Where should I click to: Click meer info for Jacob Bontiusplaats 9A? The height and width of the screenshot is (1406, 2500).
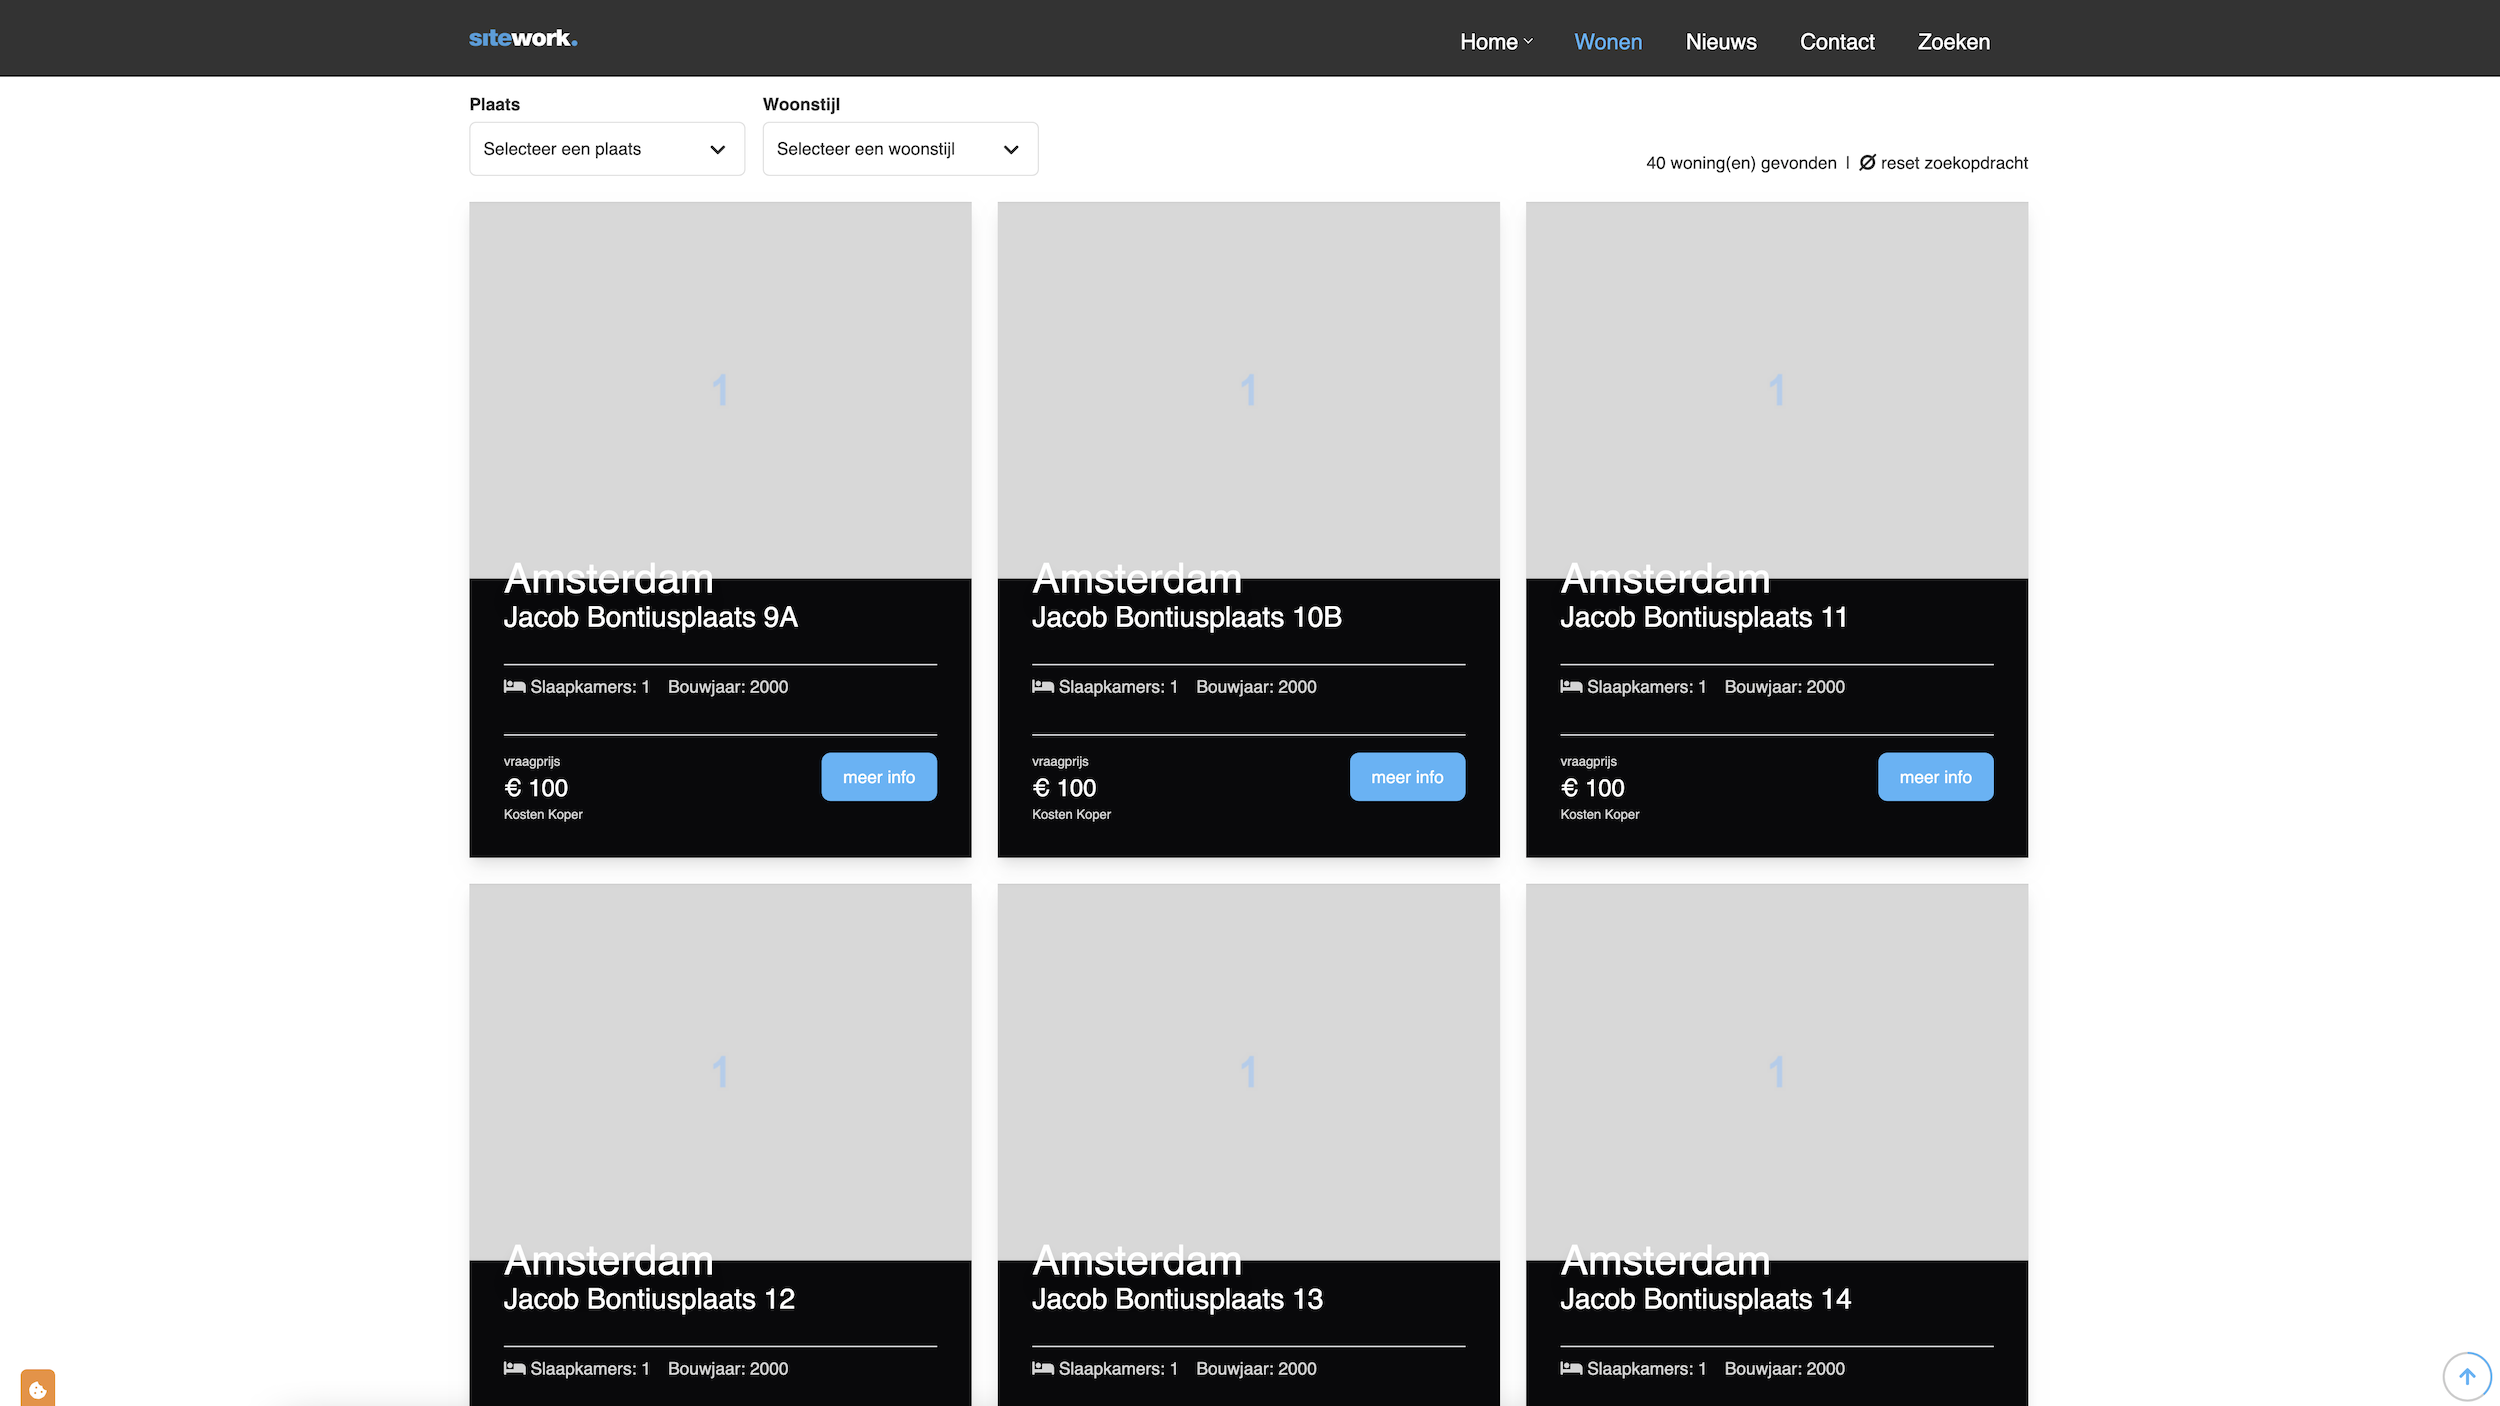coord(878,777)
